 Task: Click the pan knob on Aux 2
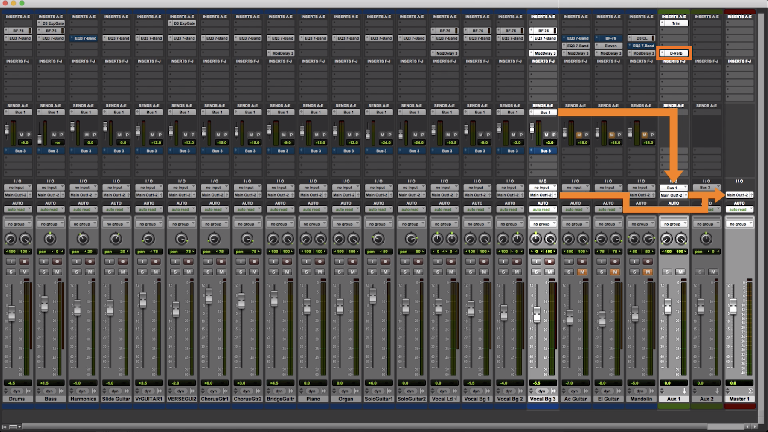point(707,240)
